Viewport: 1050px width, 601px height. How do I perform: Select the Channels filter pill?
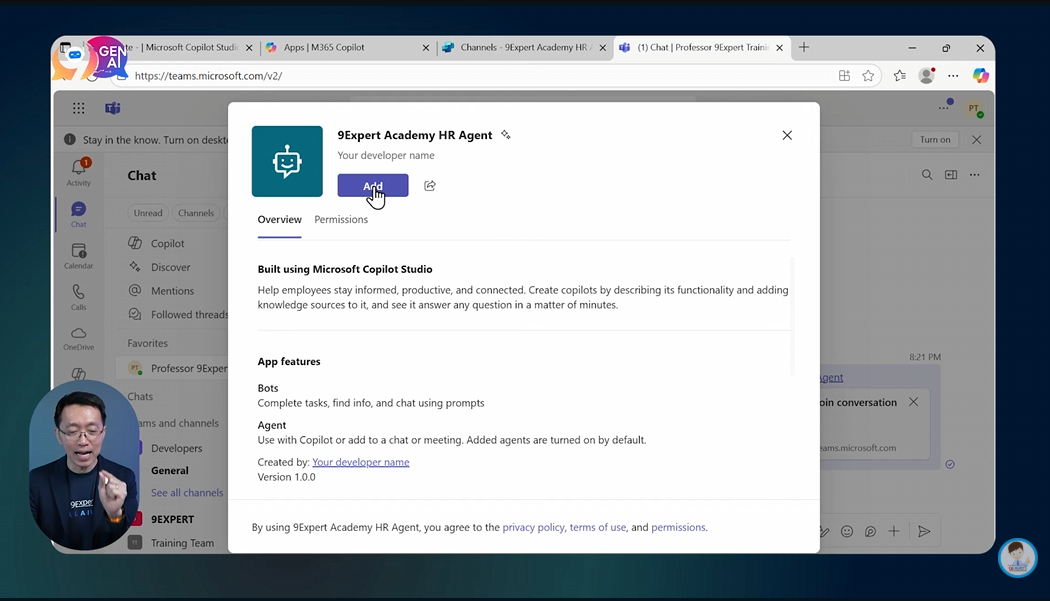pyautogui.click(x=195, y=212)
